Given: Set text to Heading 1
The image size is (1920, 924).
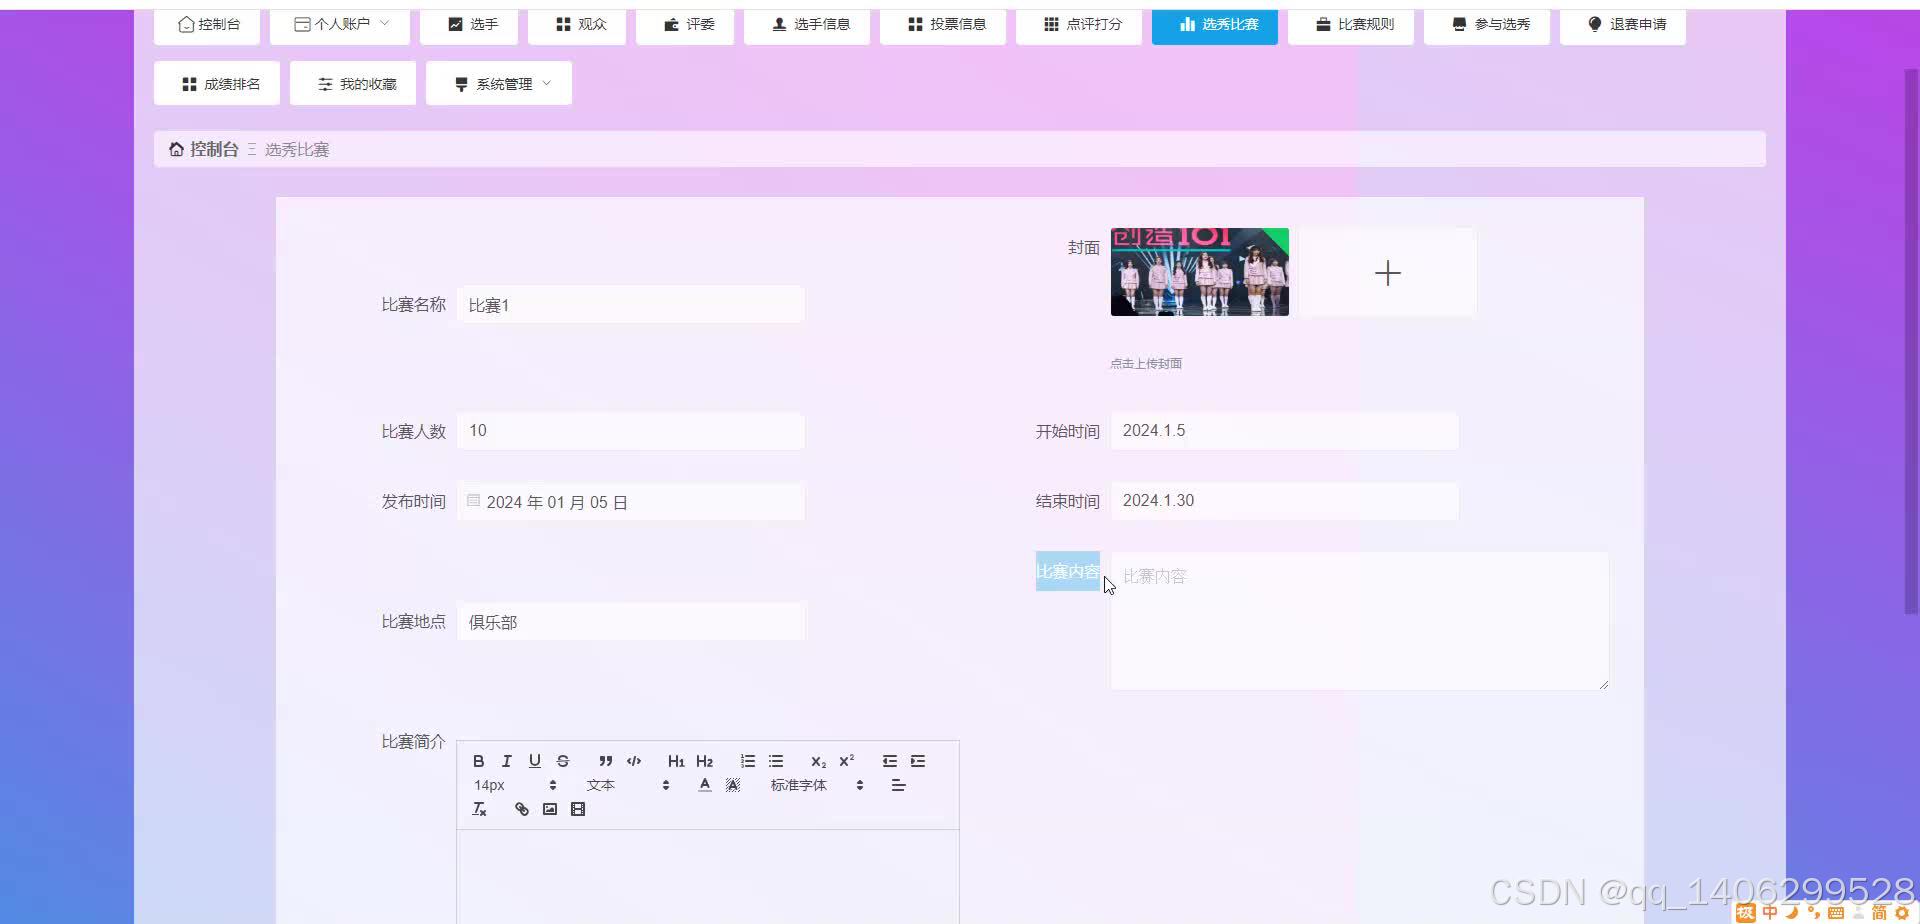Looking at the screenshot, I should click(x=676, y=761).
